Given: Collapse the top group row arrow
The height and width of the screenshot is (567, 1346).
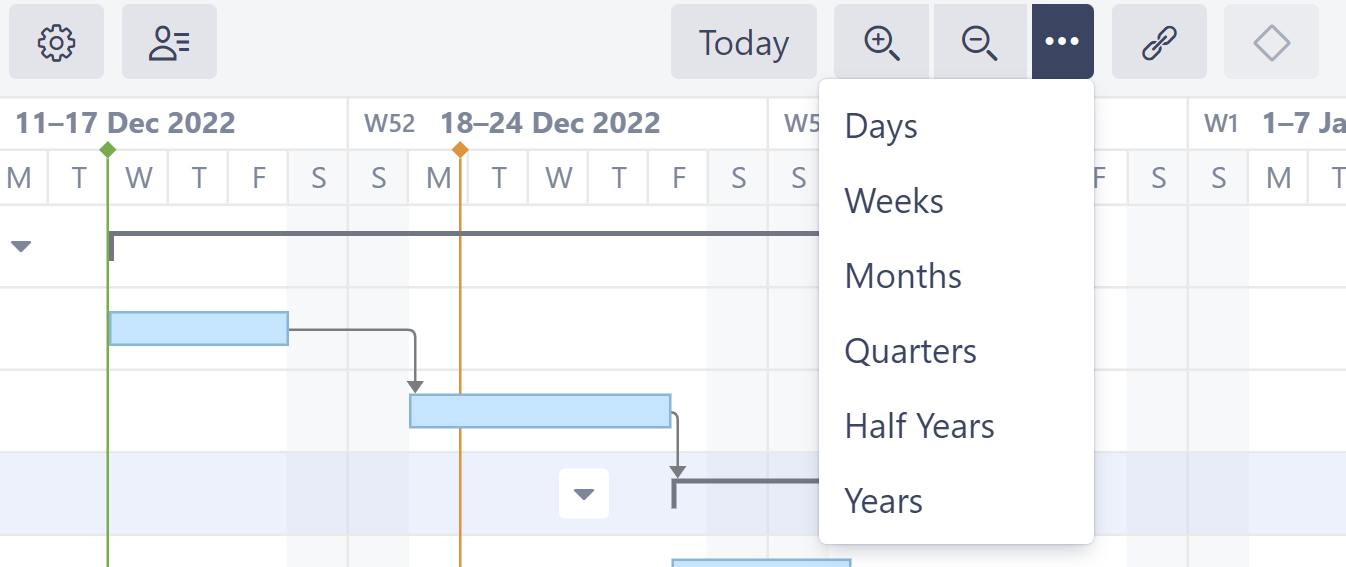Looking at the screenshot, I should [x=21, y=246].
